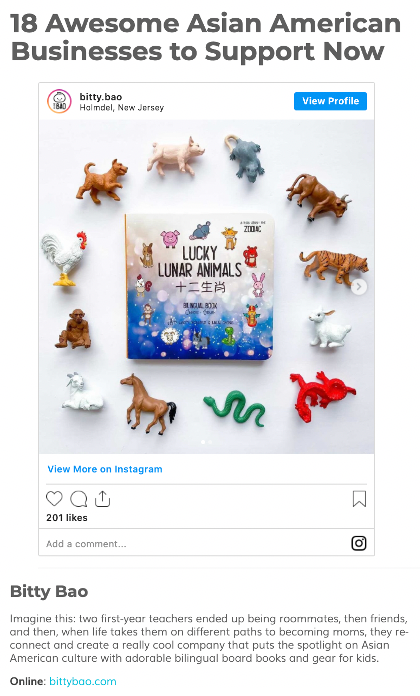Click the red dragon figurine in photo
The width and height of the screenshot is (420, 696).
coord(322,395)
